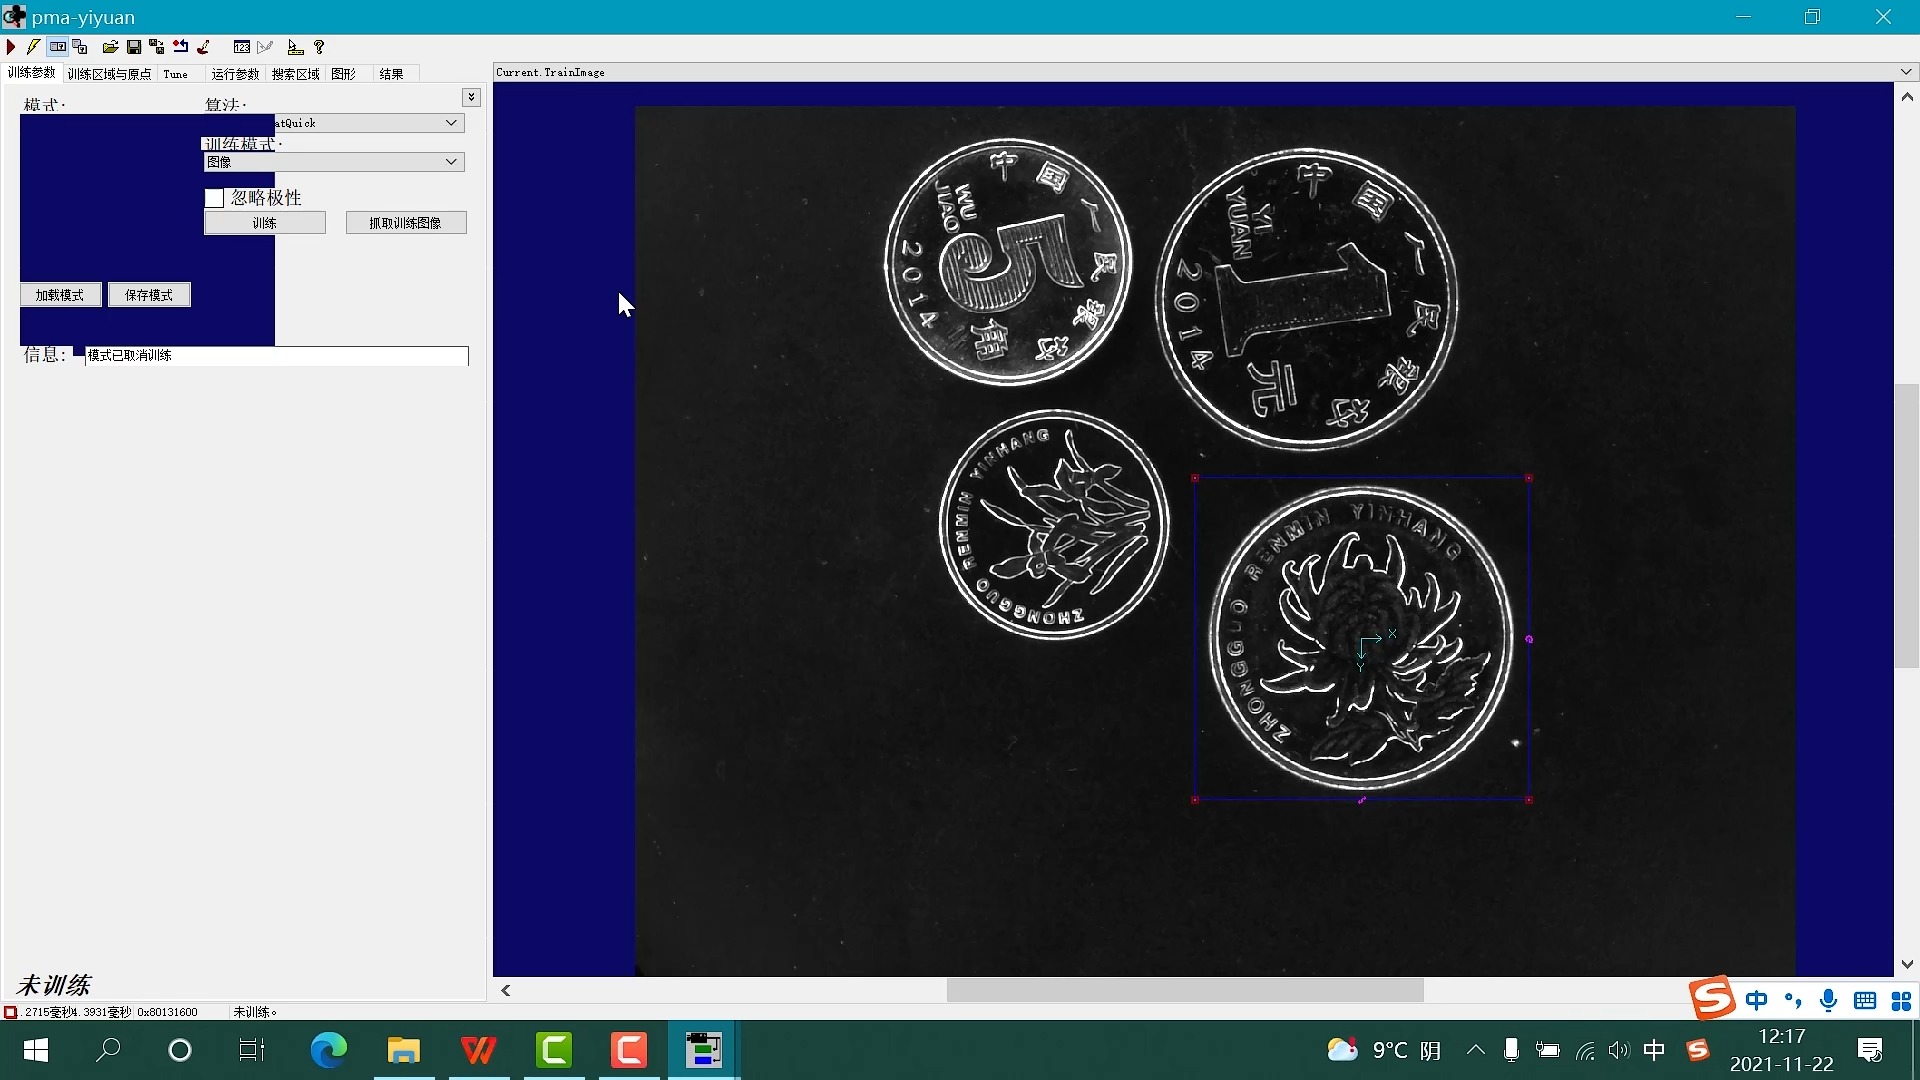Click the Sogou input method S logo
The image size is (1920, 1080).
(1712, 998)
